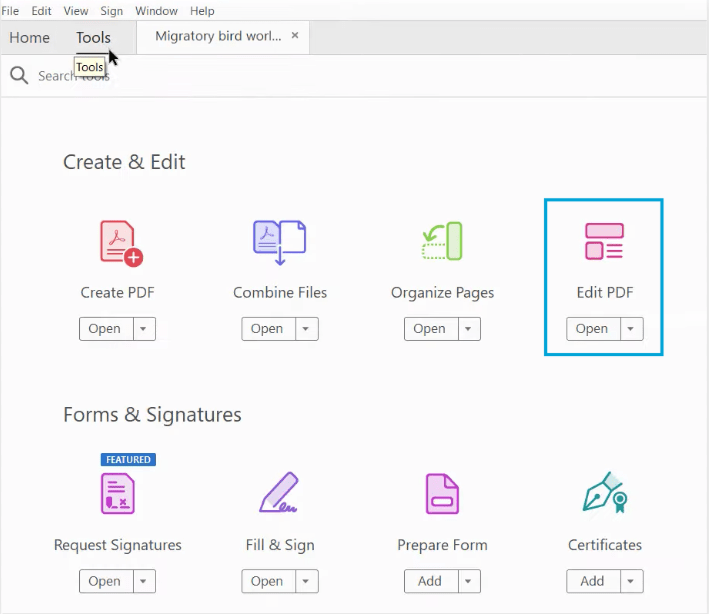The width and height of the screenshot is (709, 614).
Task: Open the Organize Pages tool button
Action: (431, 329)
